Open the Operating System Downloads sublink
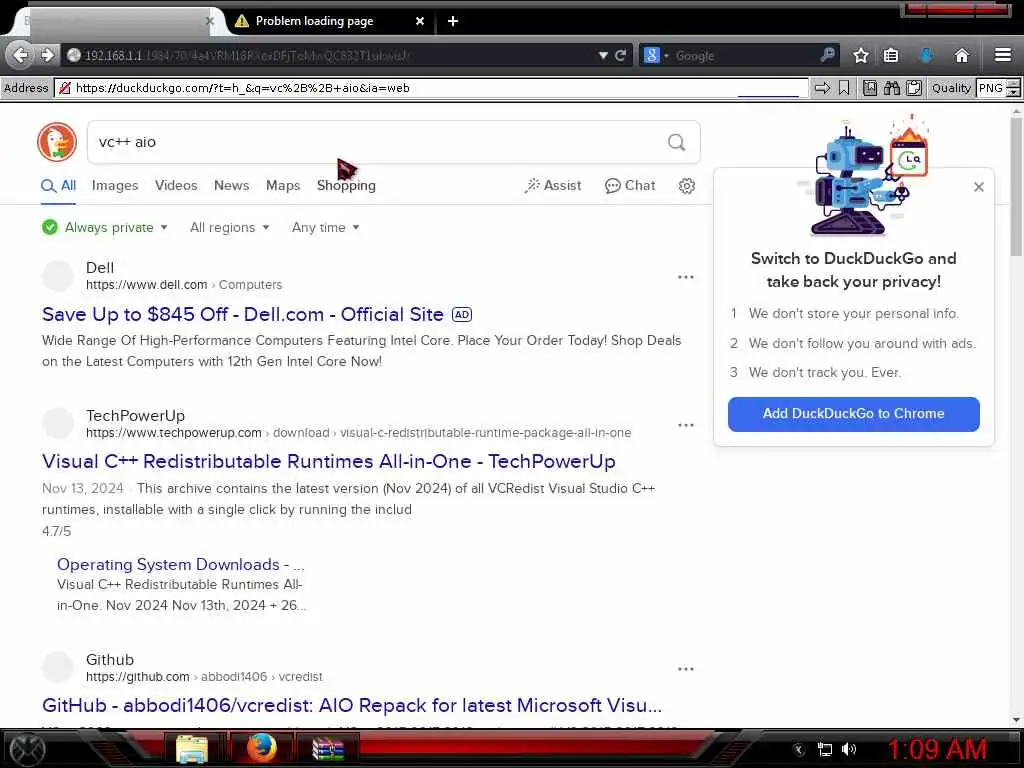Viewport: 1024px width, 768px height. (x=180, y=564)
